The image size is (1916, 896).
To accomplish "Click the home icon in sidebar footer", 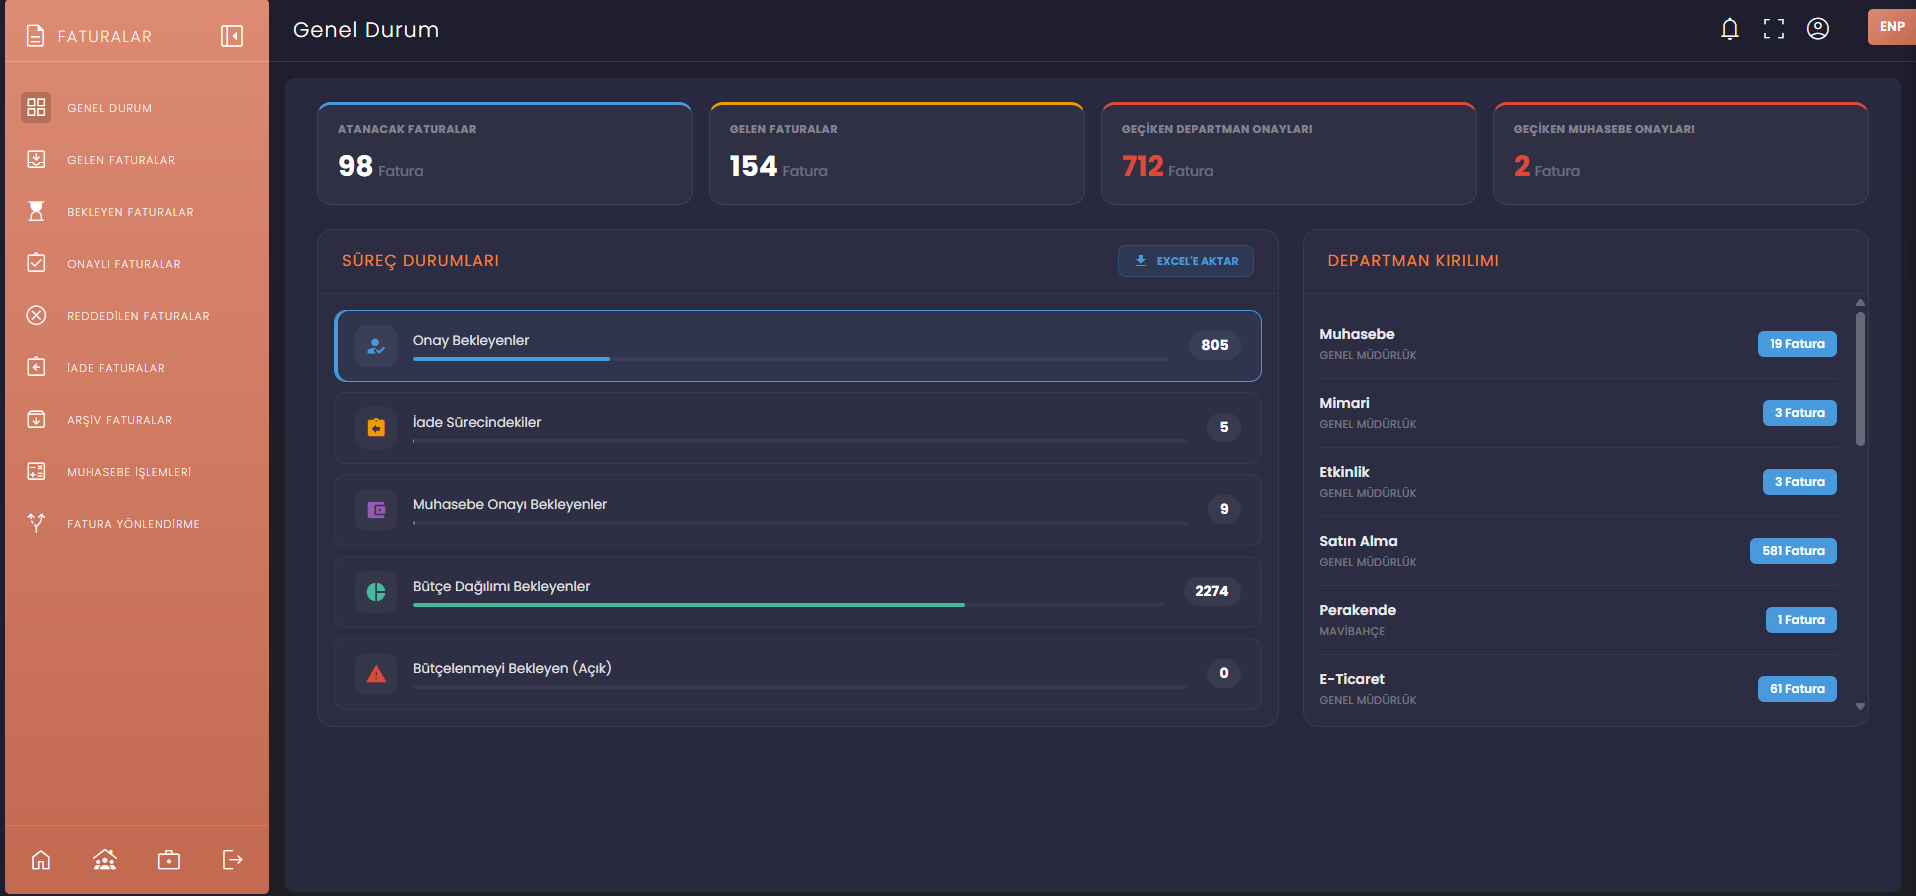I will (x=41, y=860).
